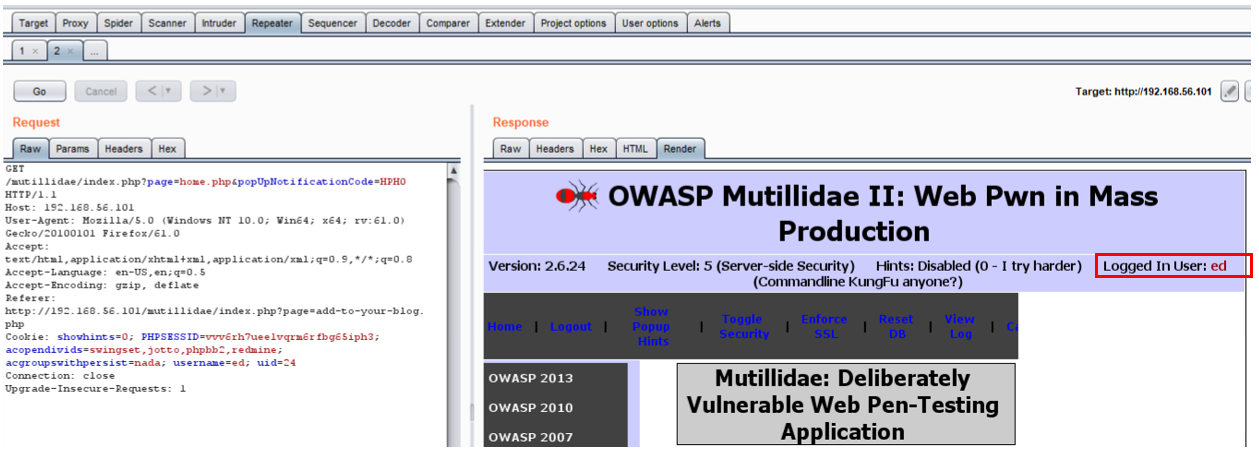The width and height of the screenshot is (1259, 456).
Task: Edit the target with the pencil icon
Action: click(x=1231, y=91)
